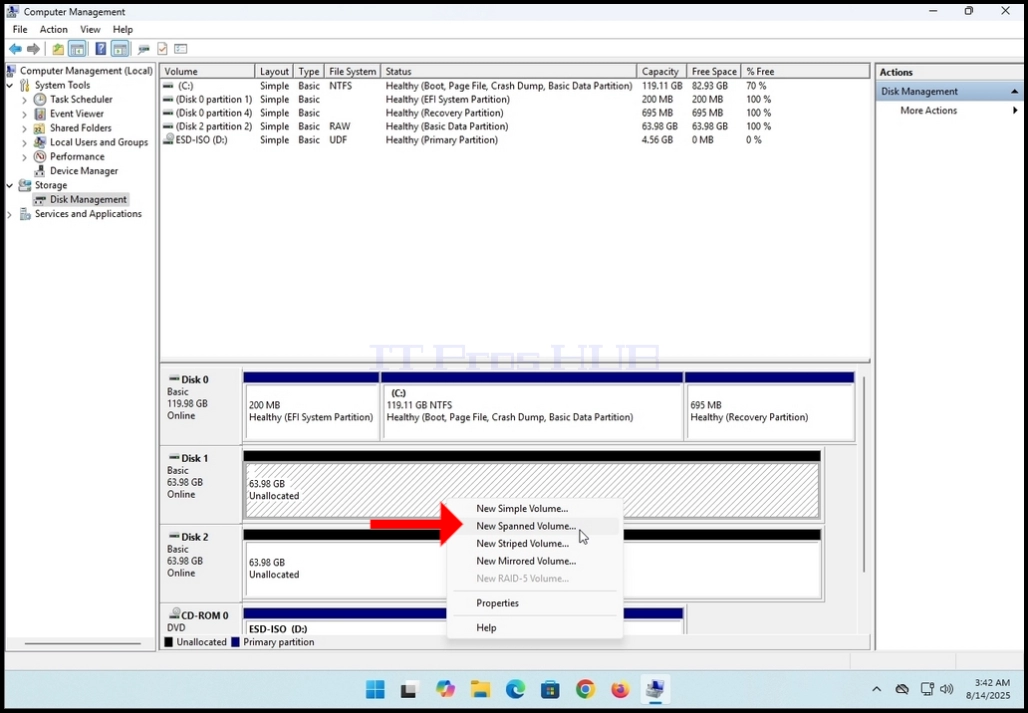Expand the Shared Folders node arrow
The height and width of the screenshot is (713, 1028).
[24, 128]
